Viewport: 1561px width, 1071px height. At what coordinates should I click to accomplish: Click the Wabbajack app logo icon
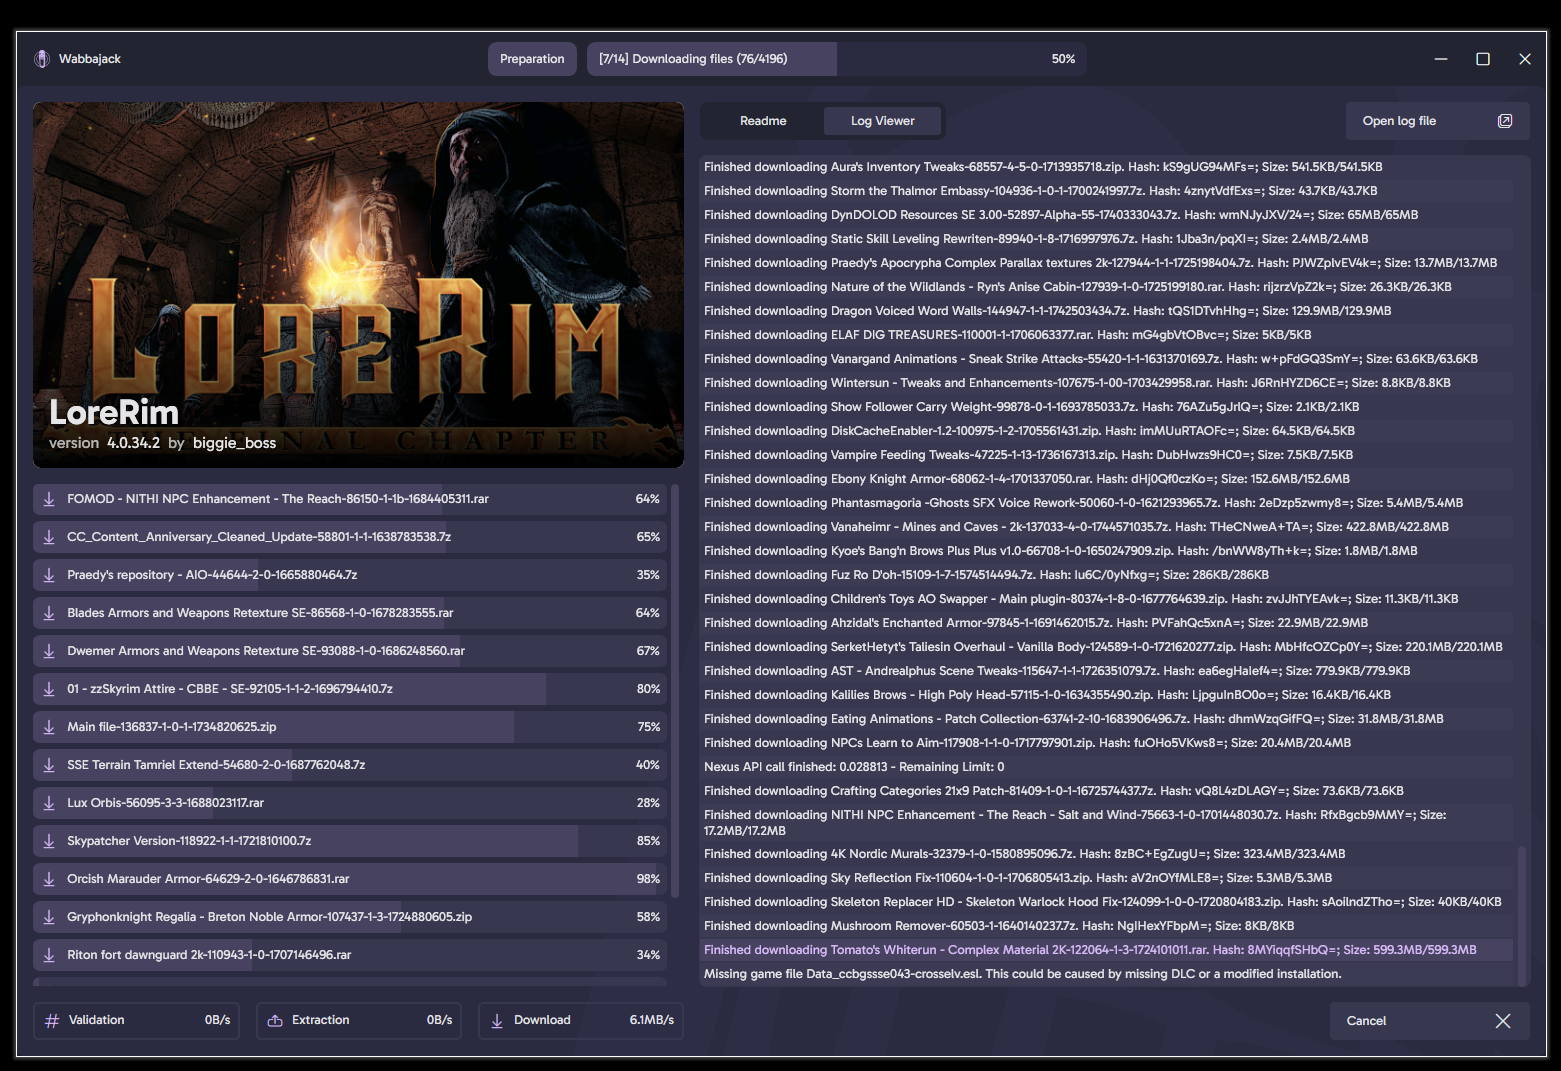(x=42, y=59)
